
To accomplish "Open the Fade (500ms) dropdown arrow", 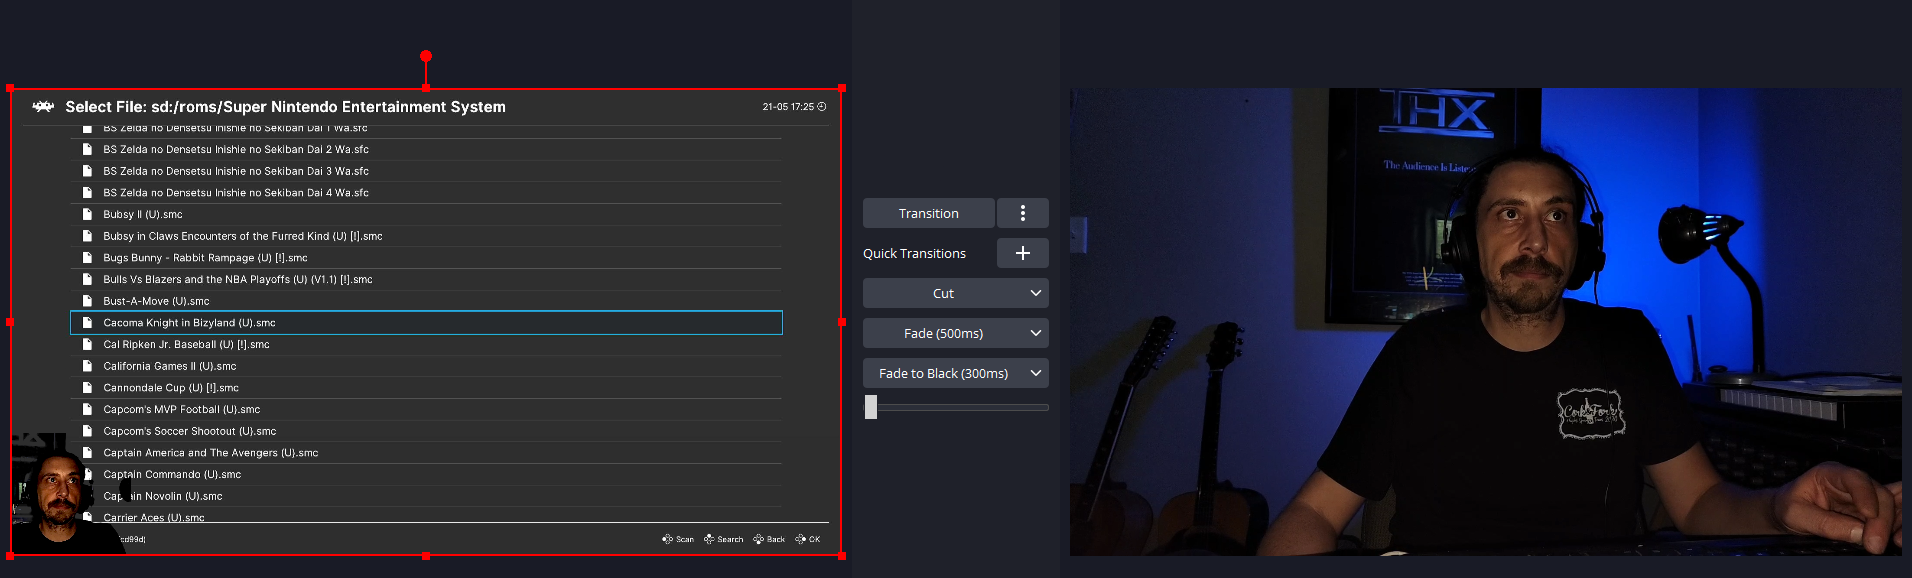I will [1036, 333].
